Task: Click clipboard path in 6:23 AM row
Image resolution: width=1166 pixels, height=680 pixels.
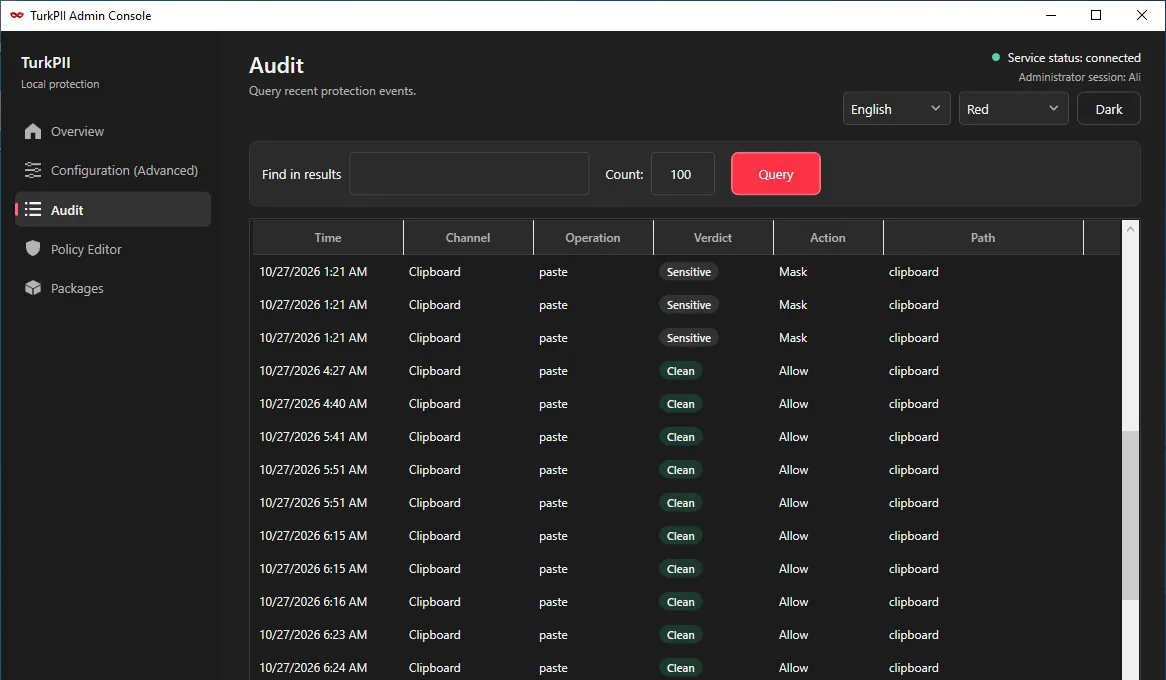Action: pos(913,635)
